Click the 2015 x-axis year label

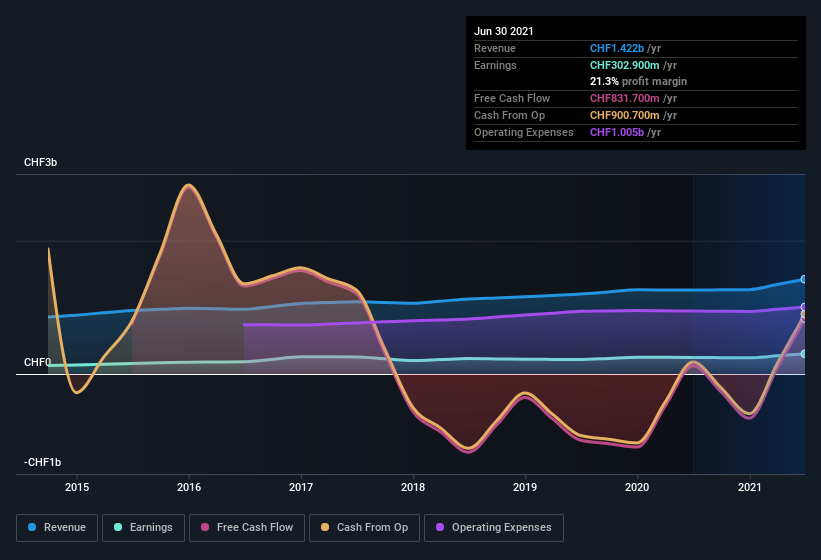[x=77, y=487]
